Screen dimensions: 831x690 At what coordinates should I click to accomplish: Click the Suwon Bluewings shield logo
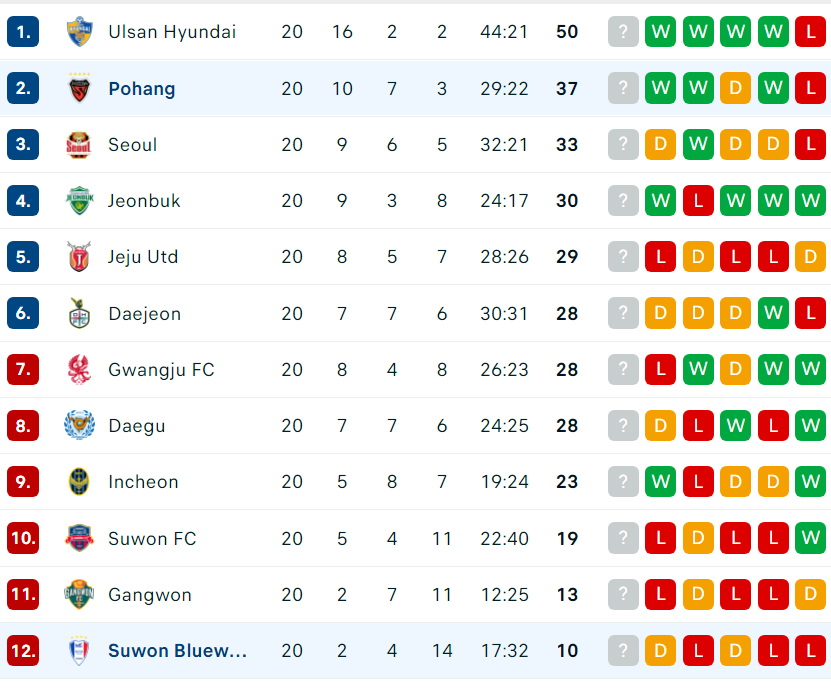79,650
